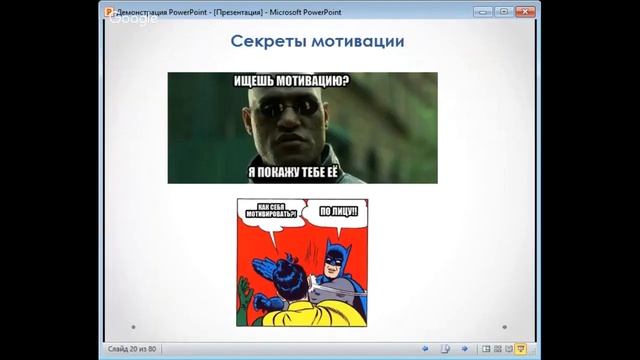The width and height of the screenshot is (640, 360).
Task: Click the speech bubble 'ПО ЛИЦУ!!'
Action: coord(338,211)
